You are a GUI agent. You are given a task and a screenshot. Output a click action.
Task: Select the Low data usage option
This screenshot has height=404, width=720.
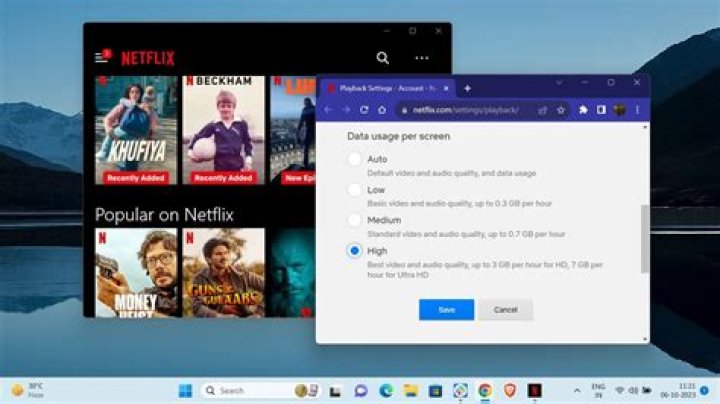click(x=354, y=190)
